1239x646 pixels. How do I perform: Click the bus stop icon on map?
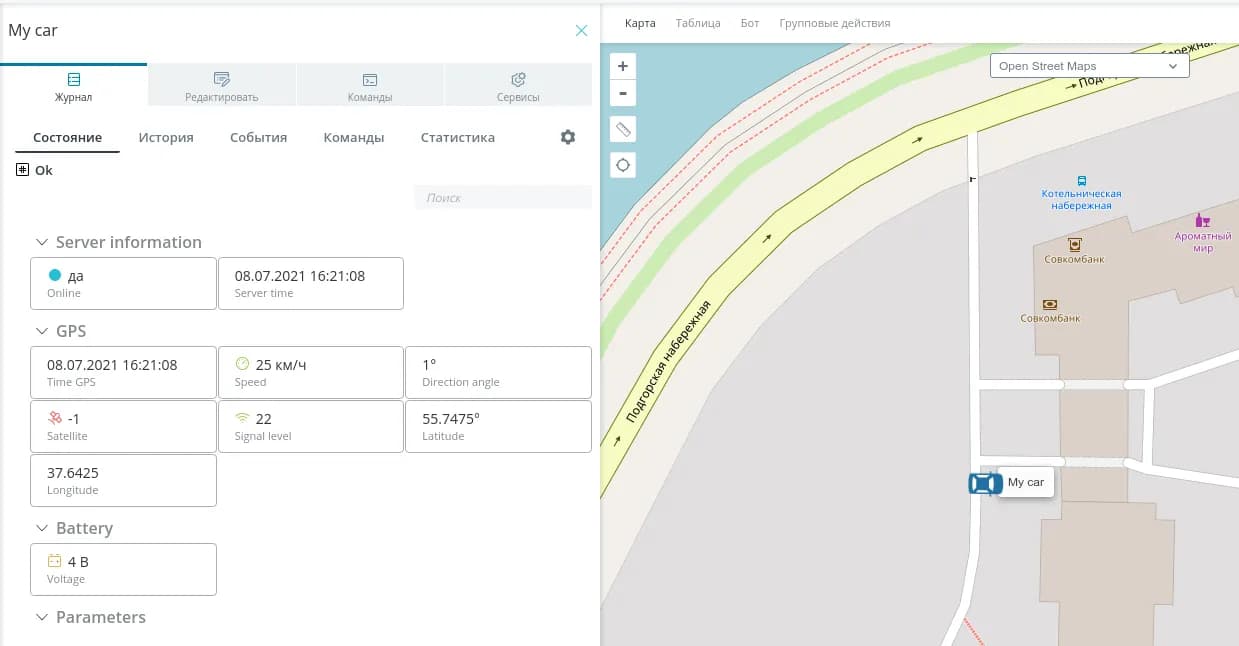point(1081,180)
